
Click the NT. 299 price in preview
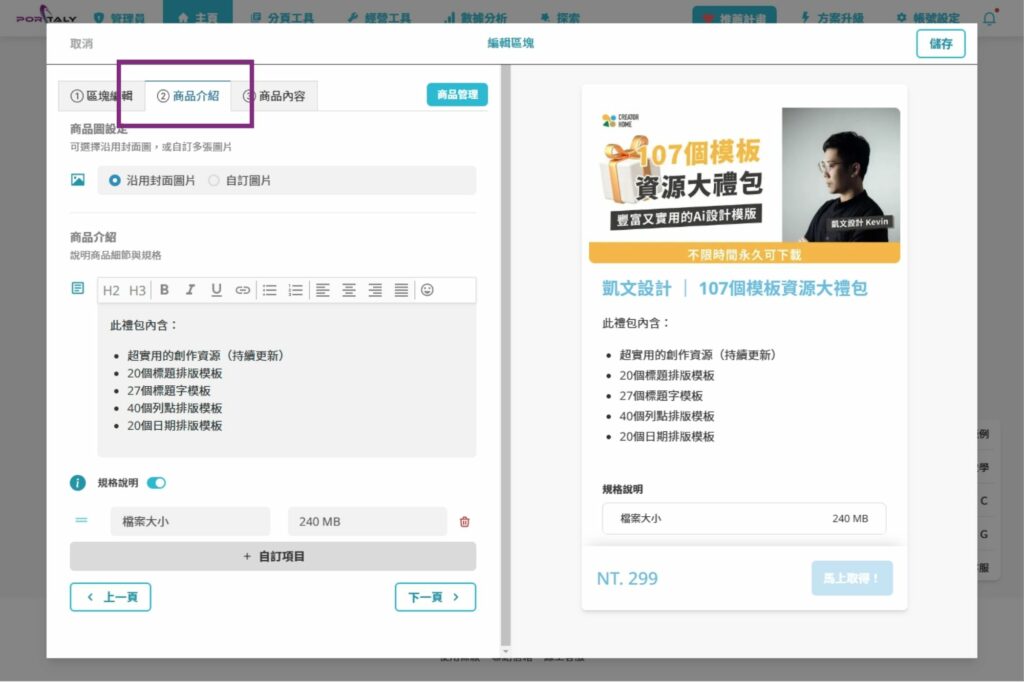click(627, 579)
